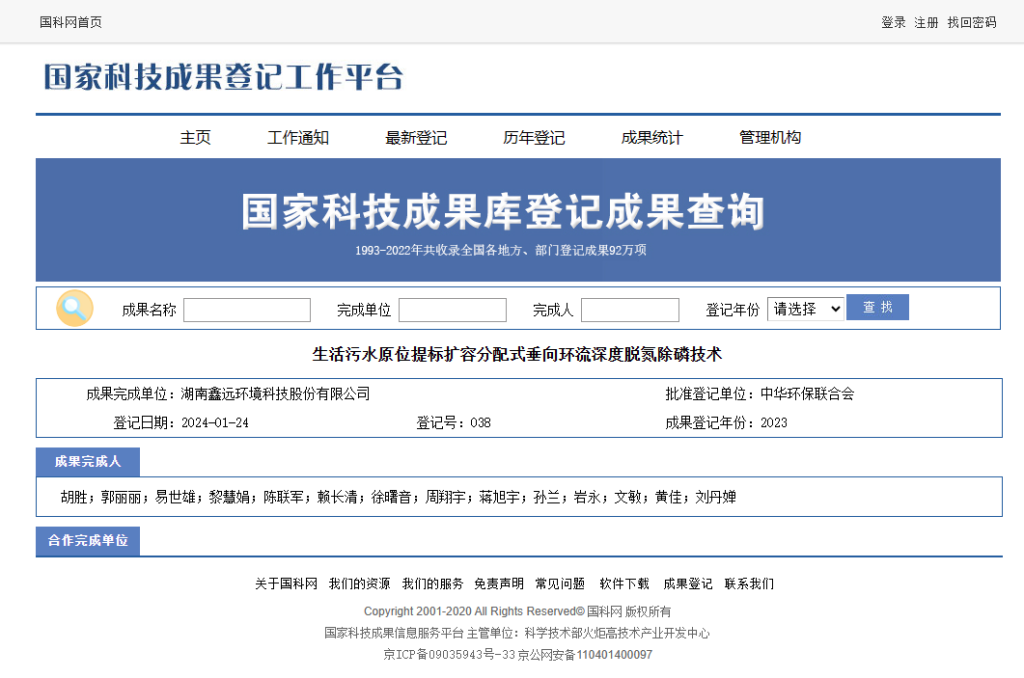Viewport: 1024px width, 678px height.
Task: Click the 京公网安备110401400097 text
Action: coord(585,655)
